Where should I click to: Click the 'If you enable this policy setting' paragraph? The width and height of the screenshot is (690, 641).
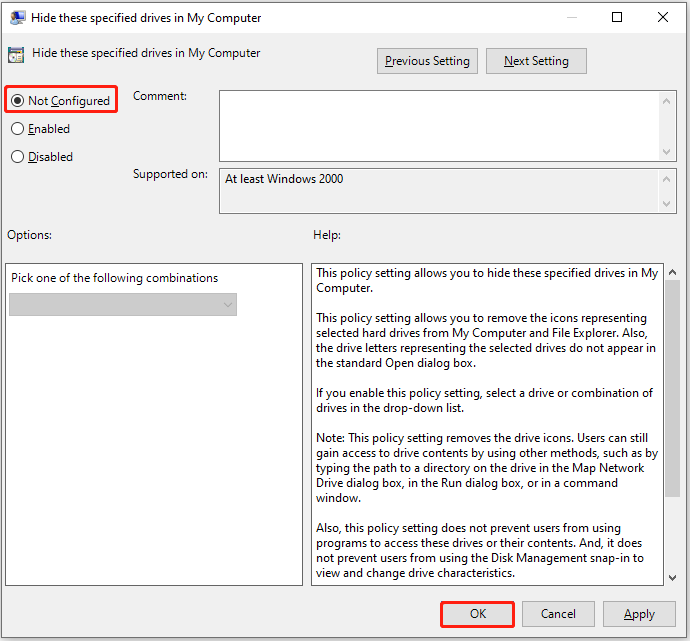[484, 400]
